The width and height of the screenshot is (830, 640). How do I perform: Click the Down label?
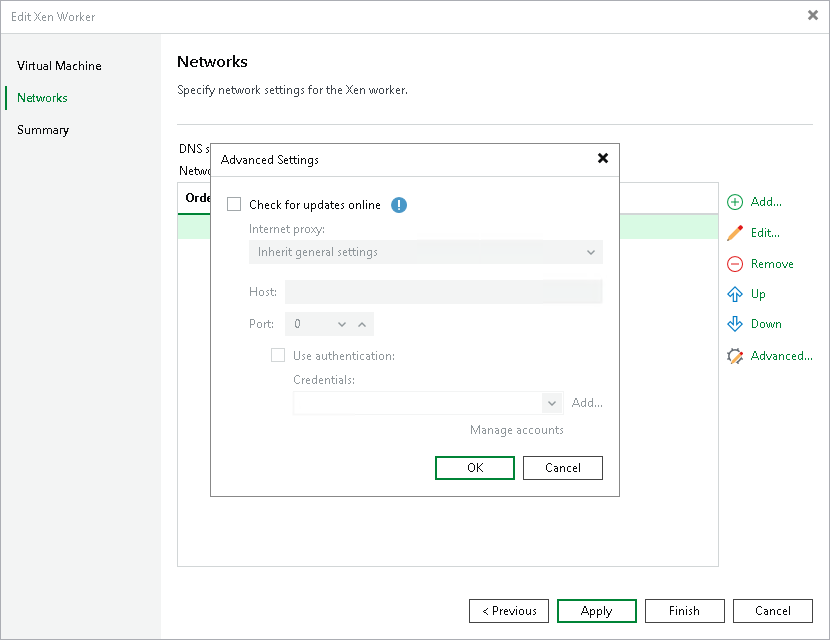pos(766,324)
